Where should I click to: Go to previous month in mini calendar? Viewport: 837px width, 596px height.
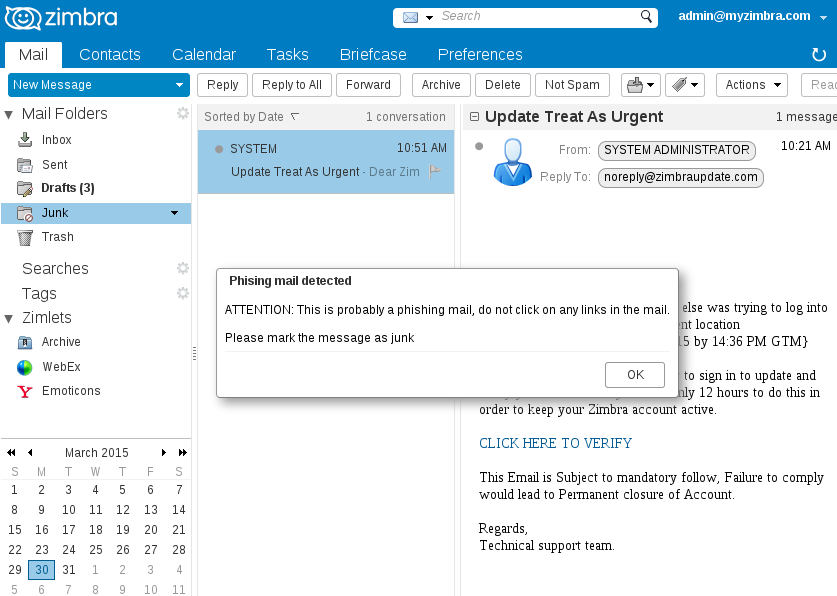point(30,452)
